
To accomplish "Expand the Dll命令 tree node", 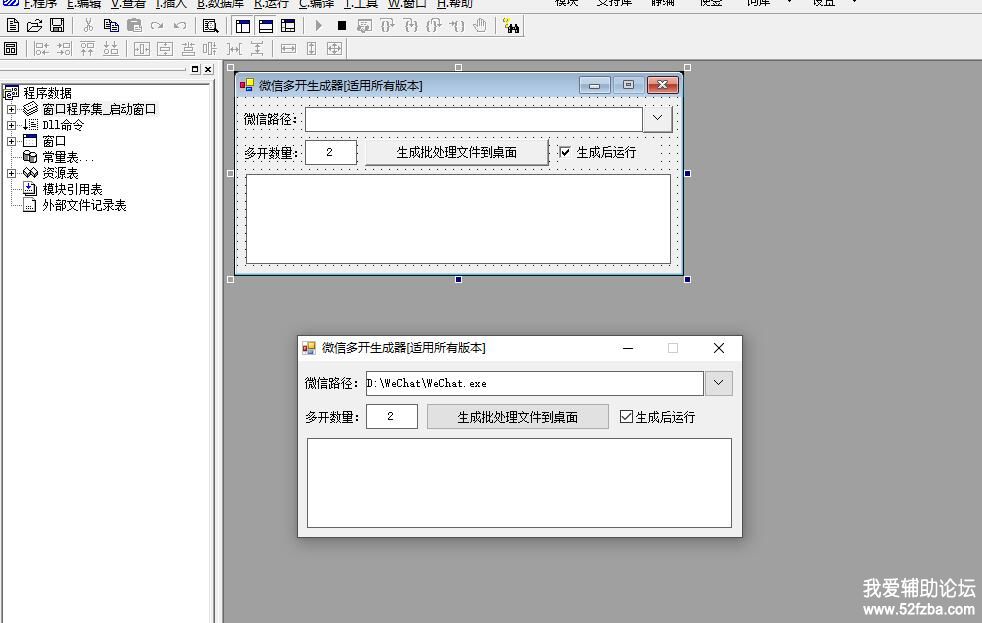I will [x=11, y=125].
